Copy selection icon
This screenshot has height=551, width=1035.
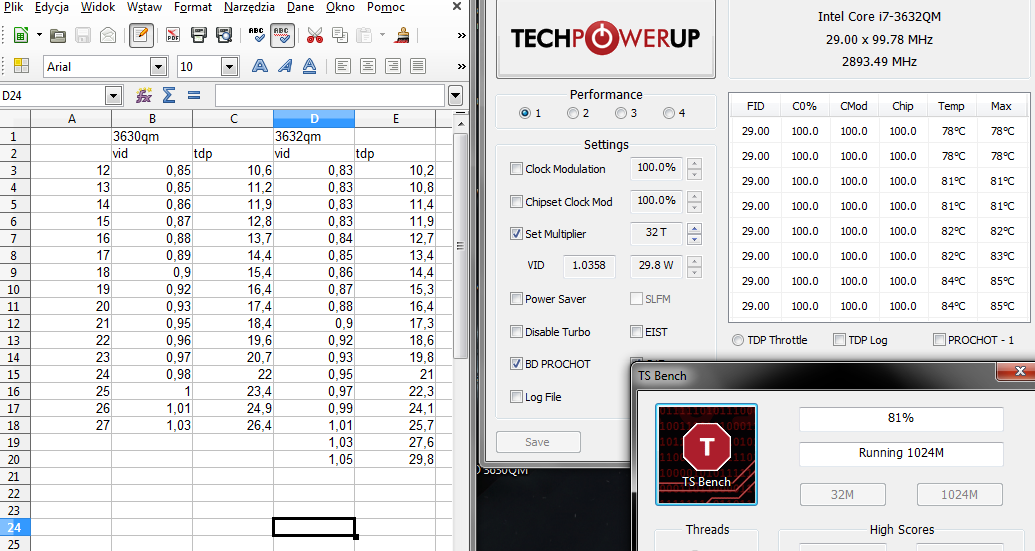pos(339,35)
